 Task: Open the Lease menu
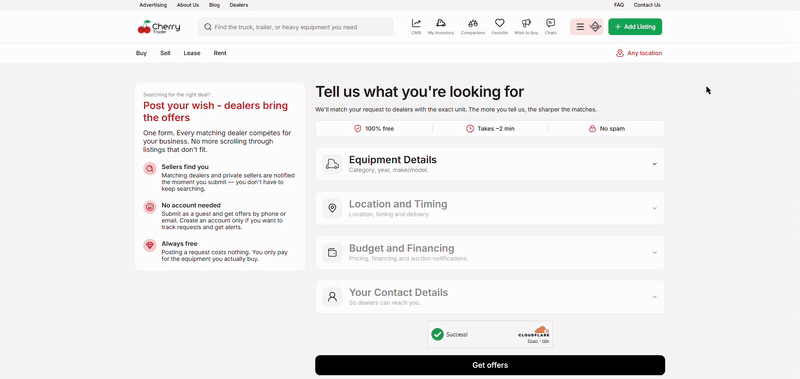click(x=192, y=53)
